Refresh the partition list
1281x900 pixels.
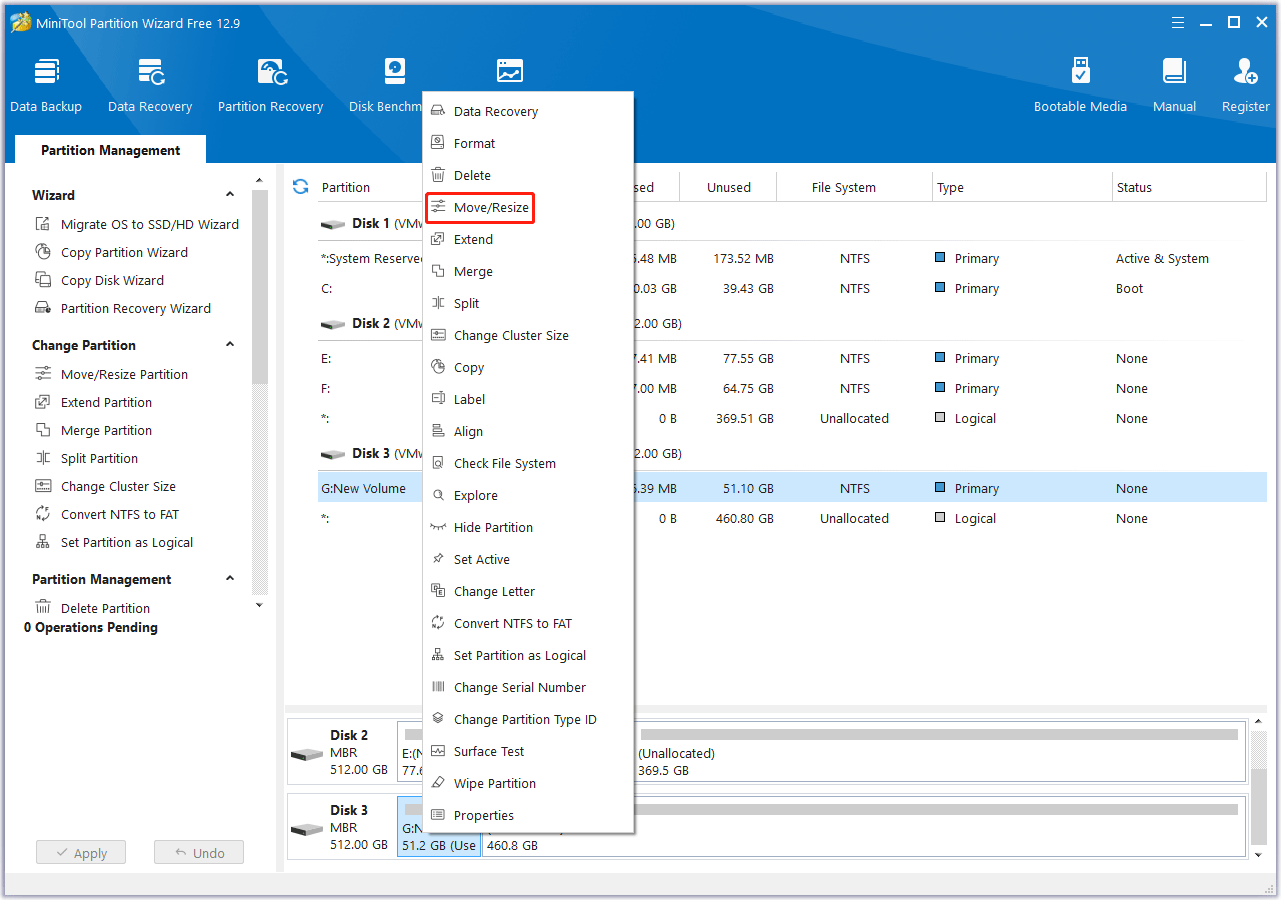point(300,187)
